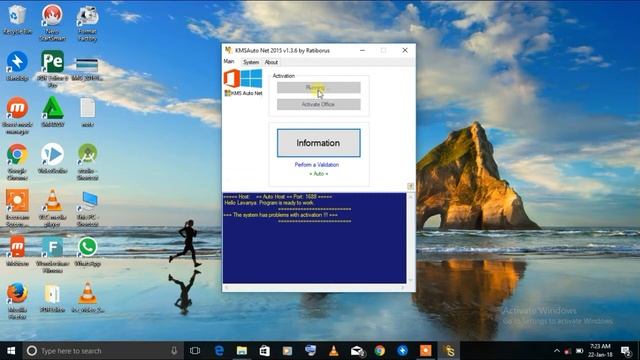Click the VLC cone in the taskbar

click(x=333, y=351)
